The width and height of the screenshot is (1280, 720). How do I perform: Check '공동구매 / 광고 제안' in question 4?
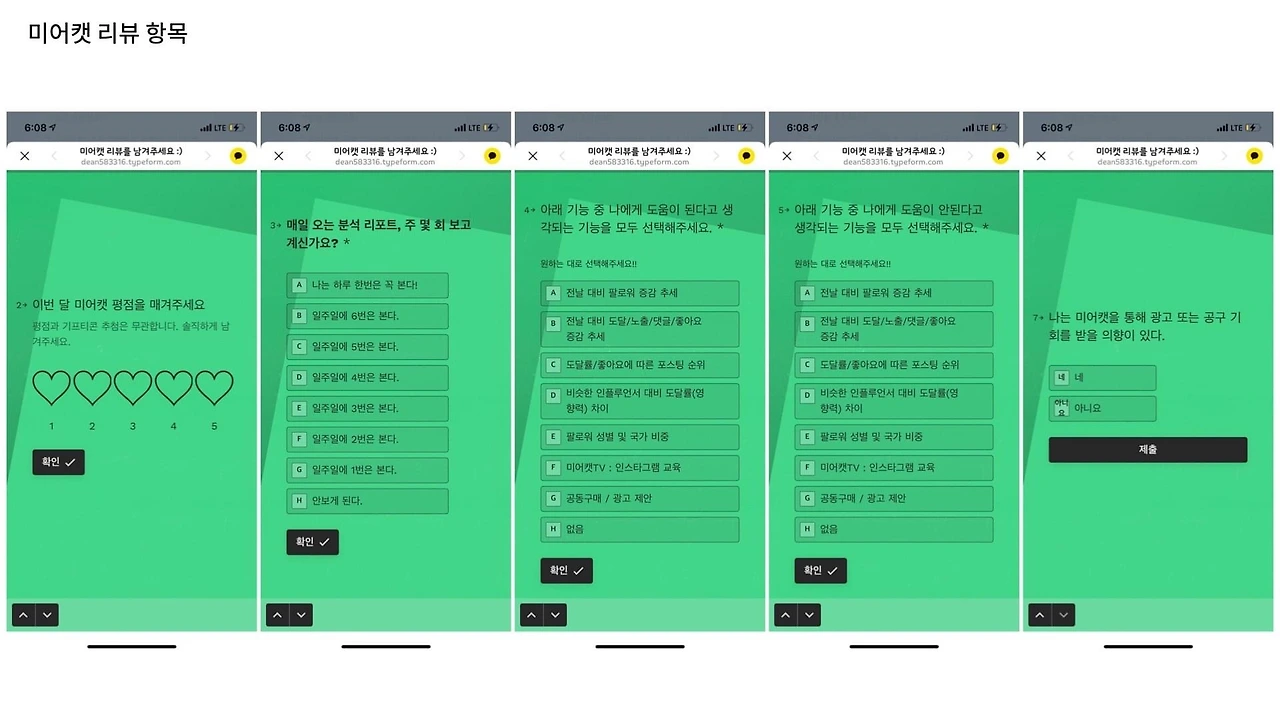point(640,498)
